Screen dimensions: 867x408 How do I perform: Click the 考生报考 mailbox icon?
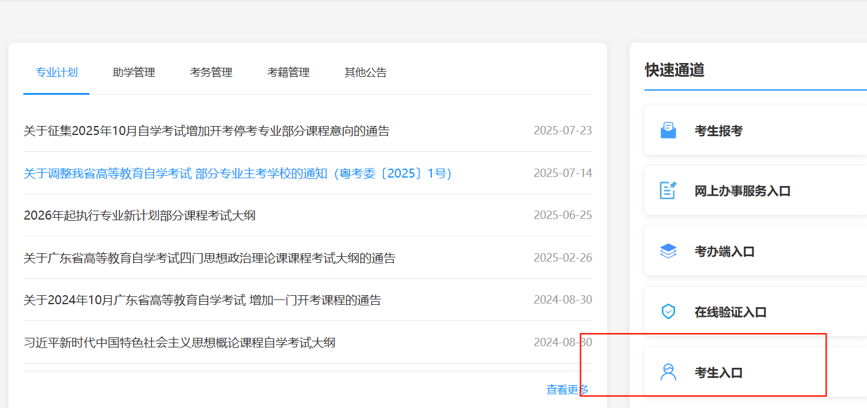pos(668,131)
